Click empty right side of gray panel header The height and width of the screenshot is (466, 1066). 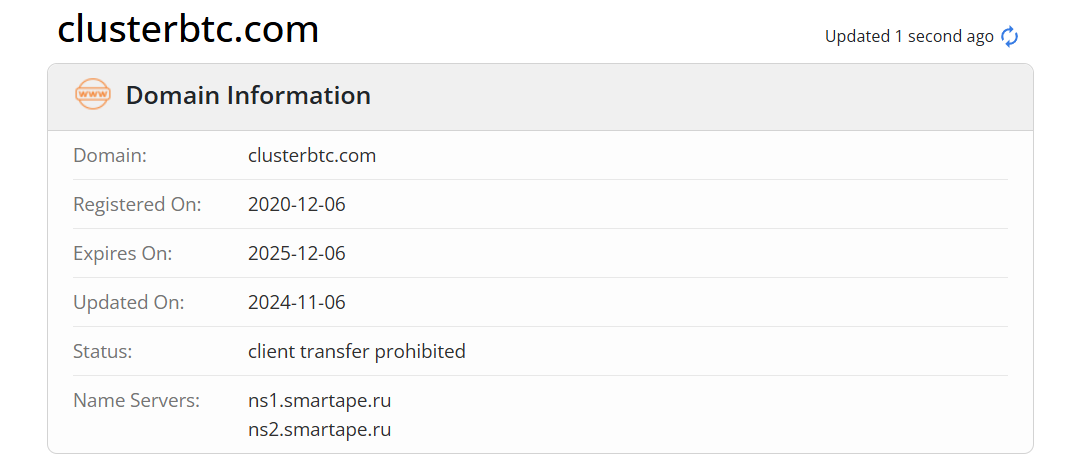pos(750,96)
